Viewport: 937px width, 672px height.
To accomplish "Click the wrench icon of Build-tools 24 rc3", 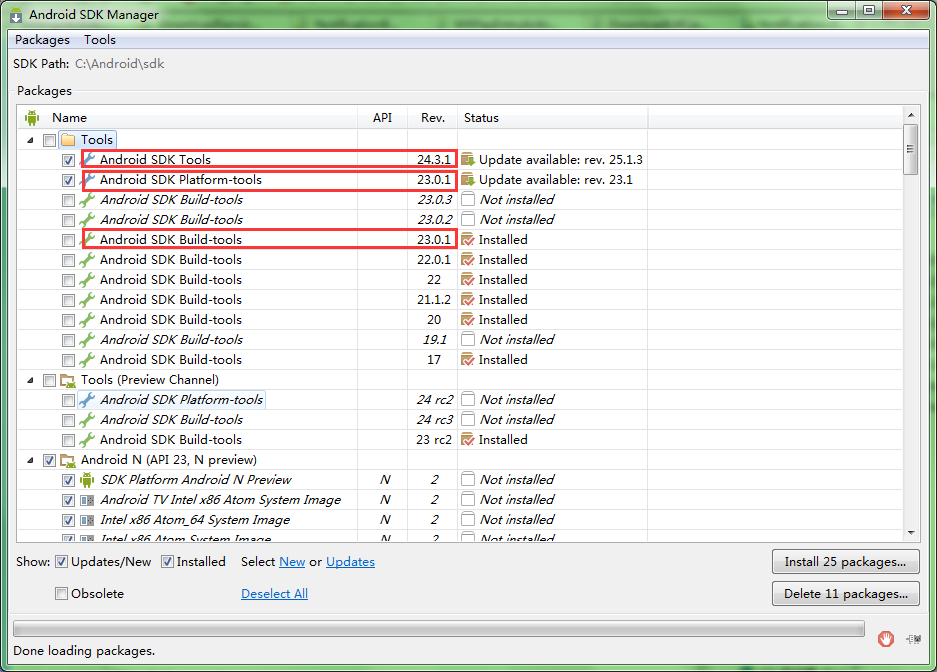I will click(87, 420).
